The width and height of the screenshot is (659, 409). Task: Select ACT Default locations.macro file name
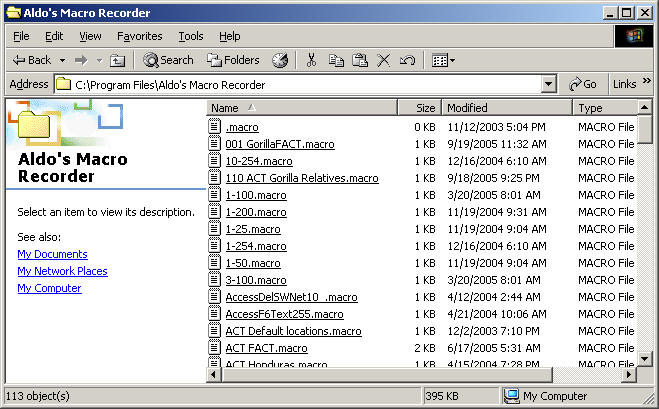pyautogui.click(x=293, y=331)
